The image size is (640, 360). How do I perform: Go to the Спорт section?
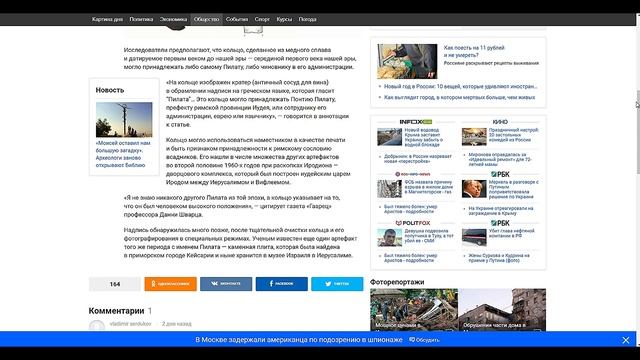click(262, 19)
